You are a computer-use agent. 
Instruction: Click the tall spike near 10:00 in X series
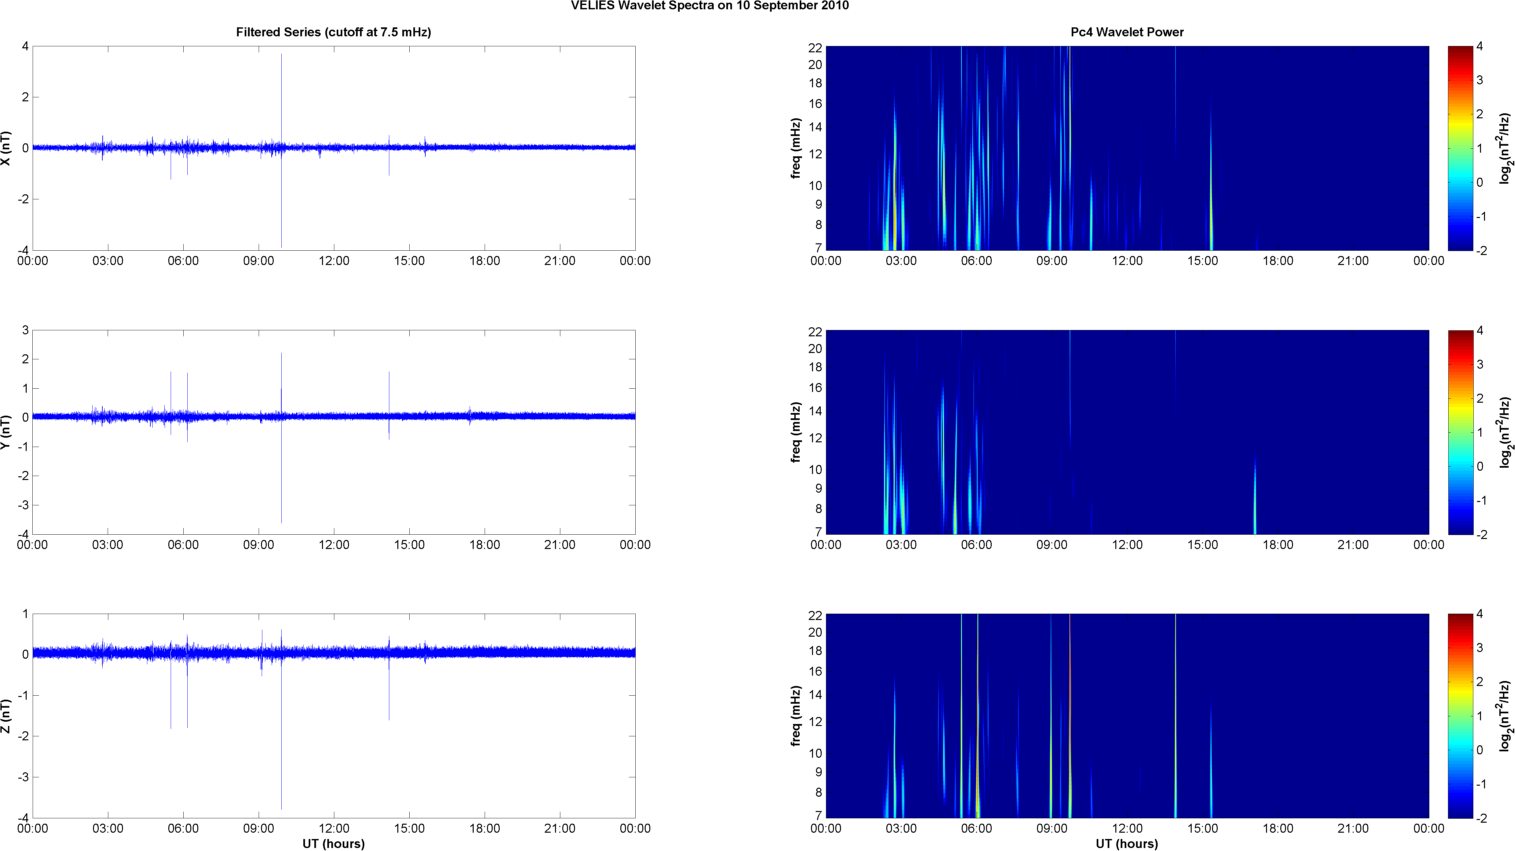coord(281,100)
